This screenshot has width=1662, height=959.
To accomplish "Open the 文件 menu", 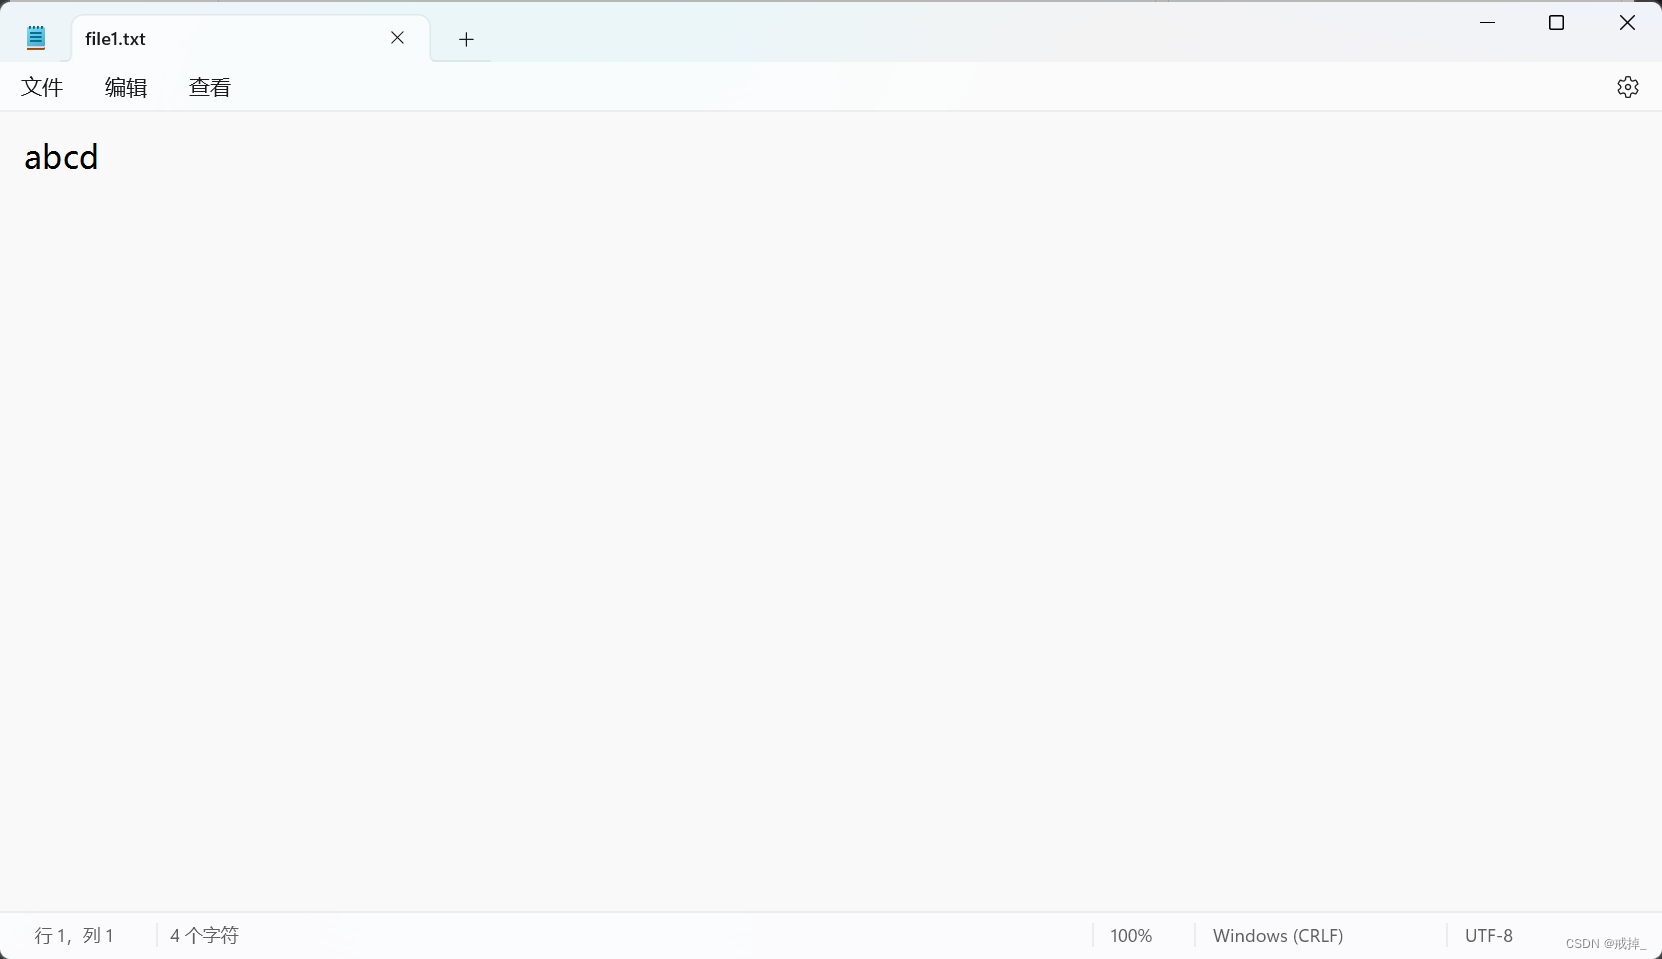I will pyautogui.click(x=42, y=87).
